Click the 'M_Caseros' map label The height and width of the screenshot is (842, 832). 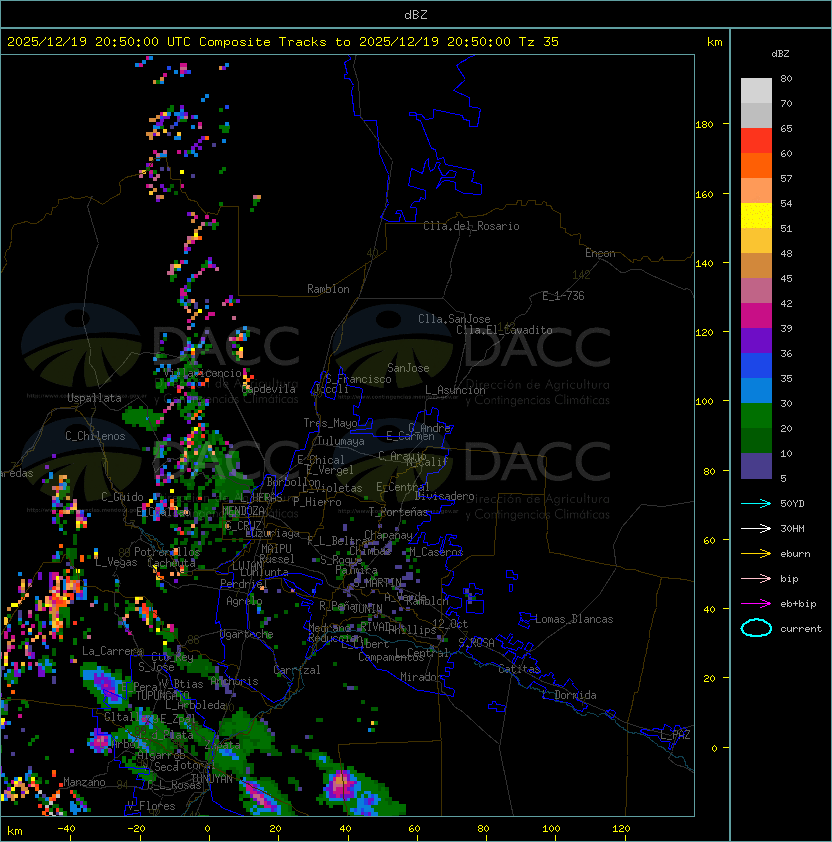point(436,551)
